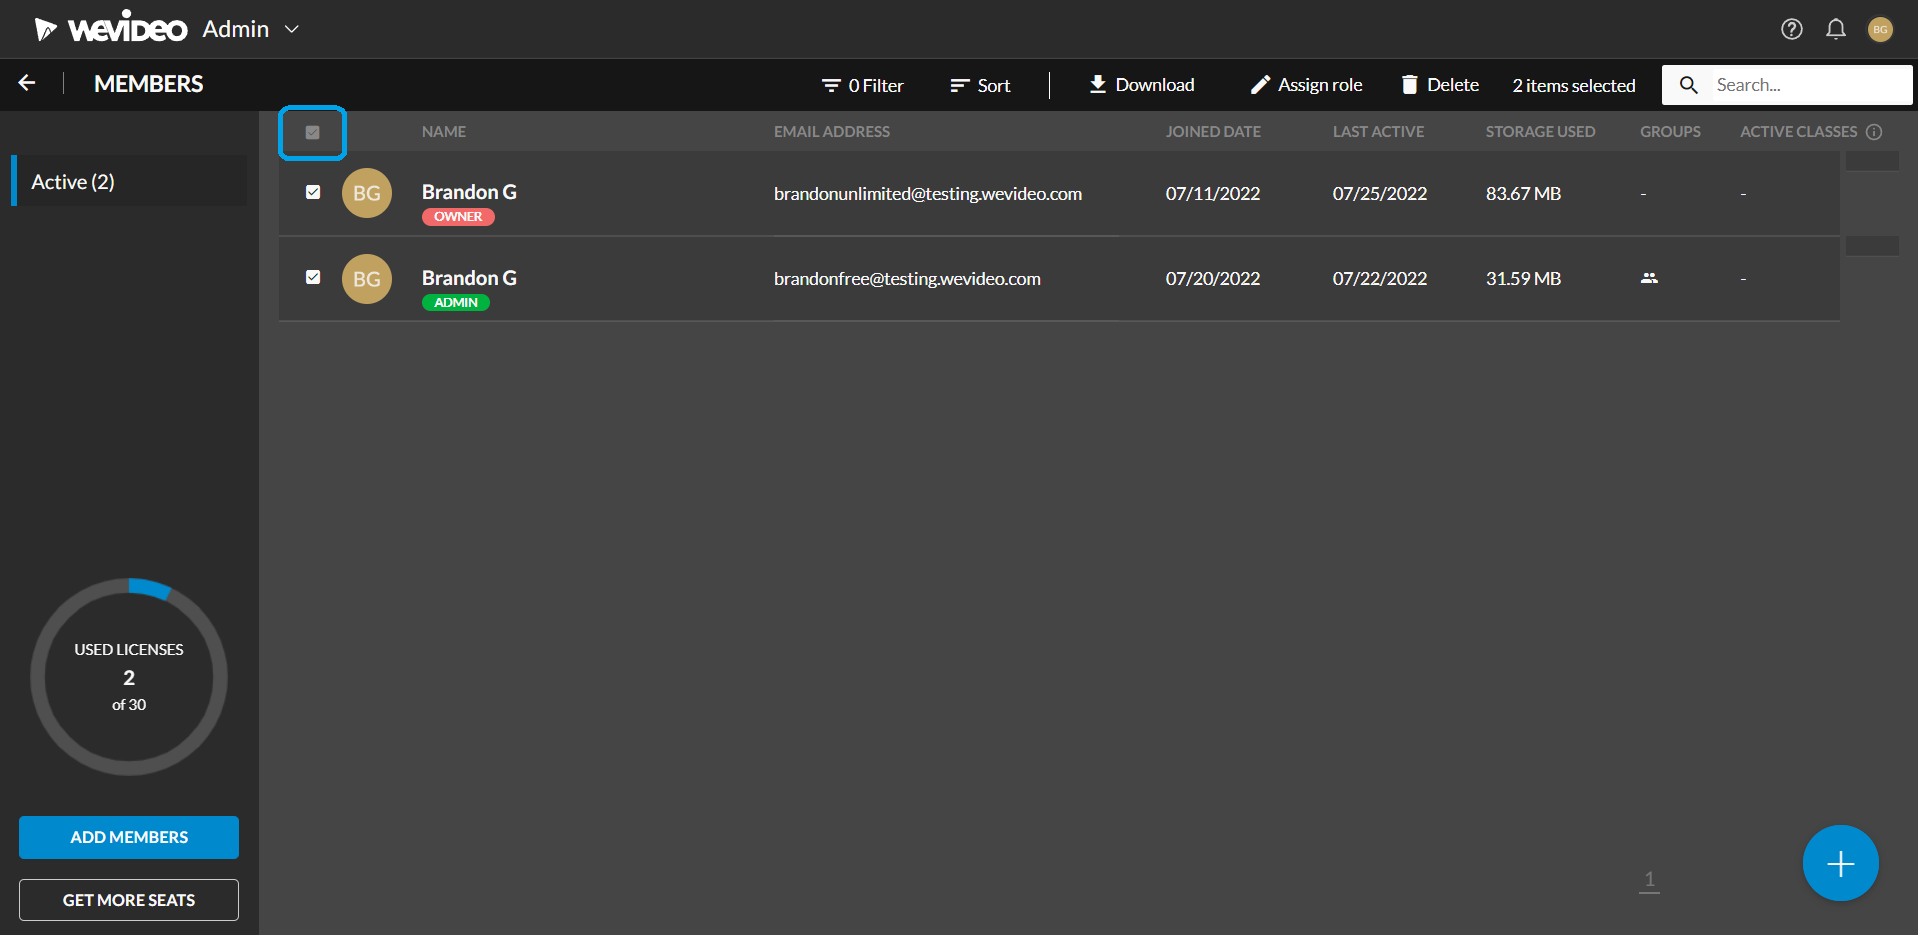Delete the selected members
Viewport: 1918px width, 935px height.
(x=1440, y=85)
